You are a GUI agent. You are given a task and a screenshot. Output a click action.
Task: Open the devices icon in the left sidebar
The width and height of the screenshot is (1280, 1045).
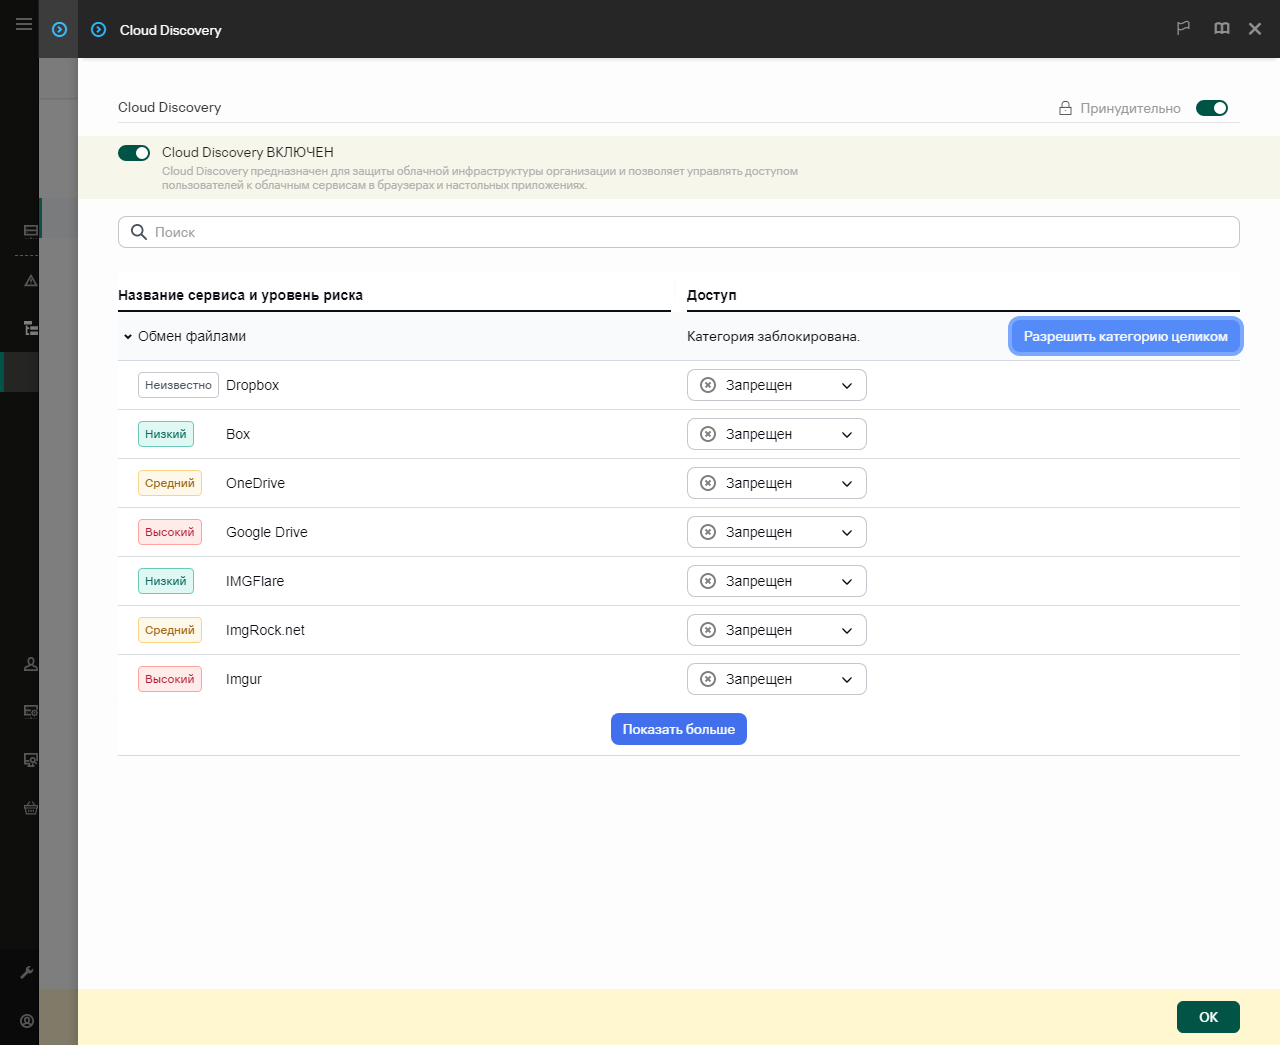pyautogui.click(x=30, y=759)
